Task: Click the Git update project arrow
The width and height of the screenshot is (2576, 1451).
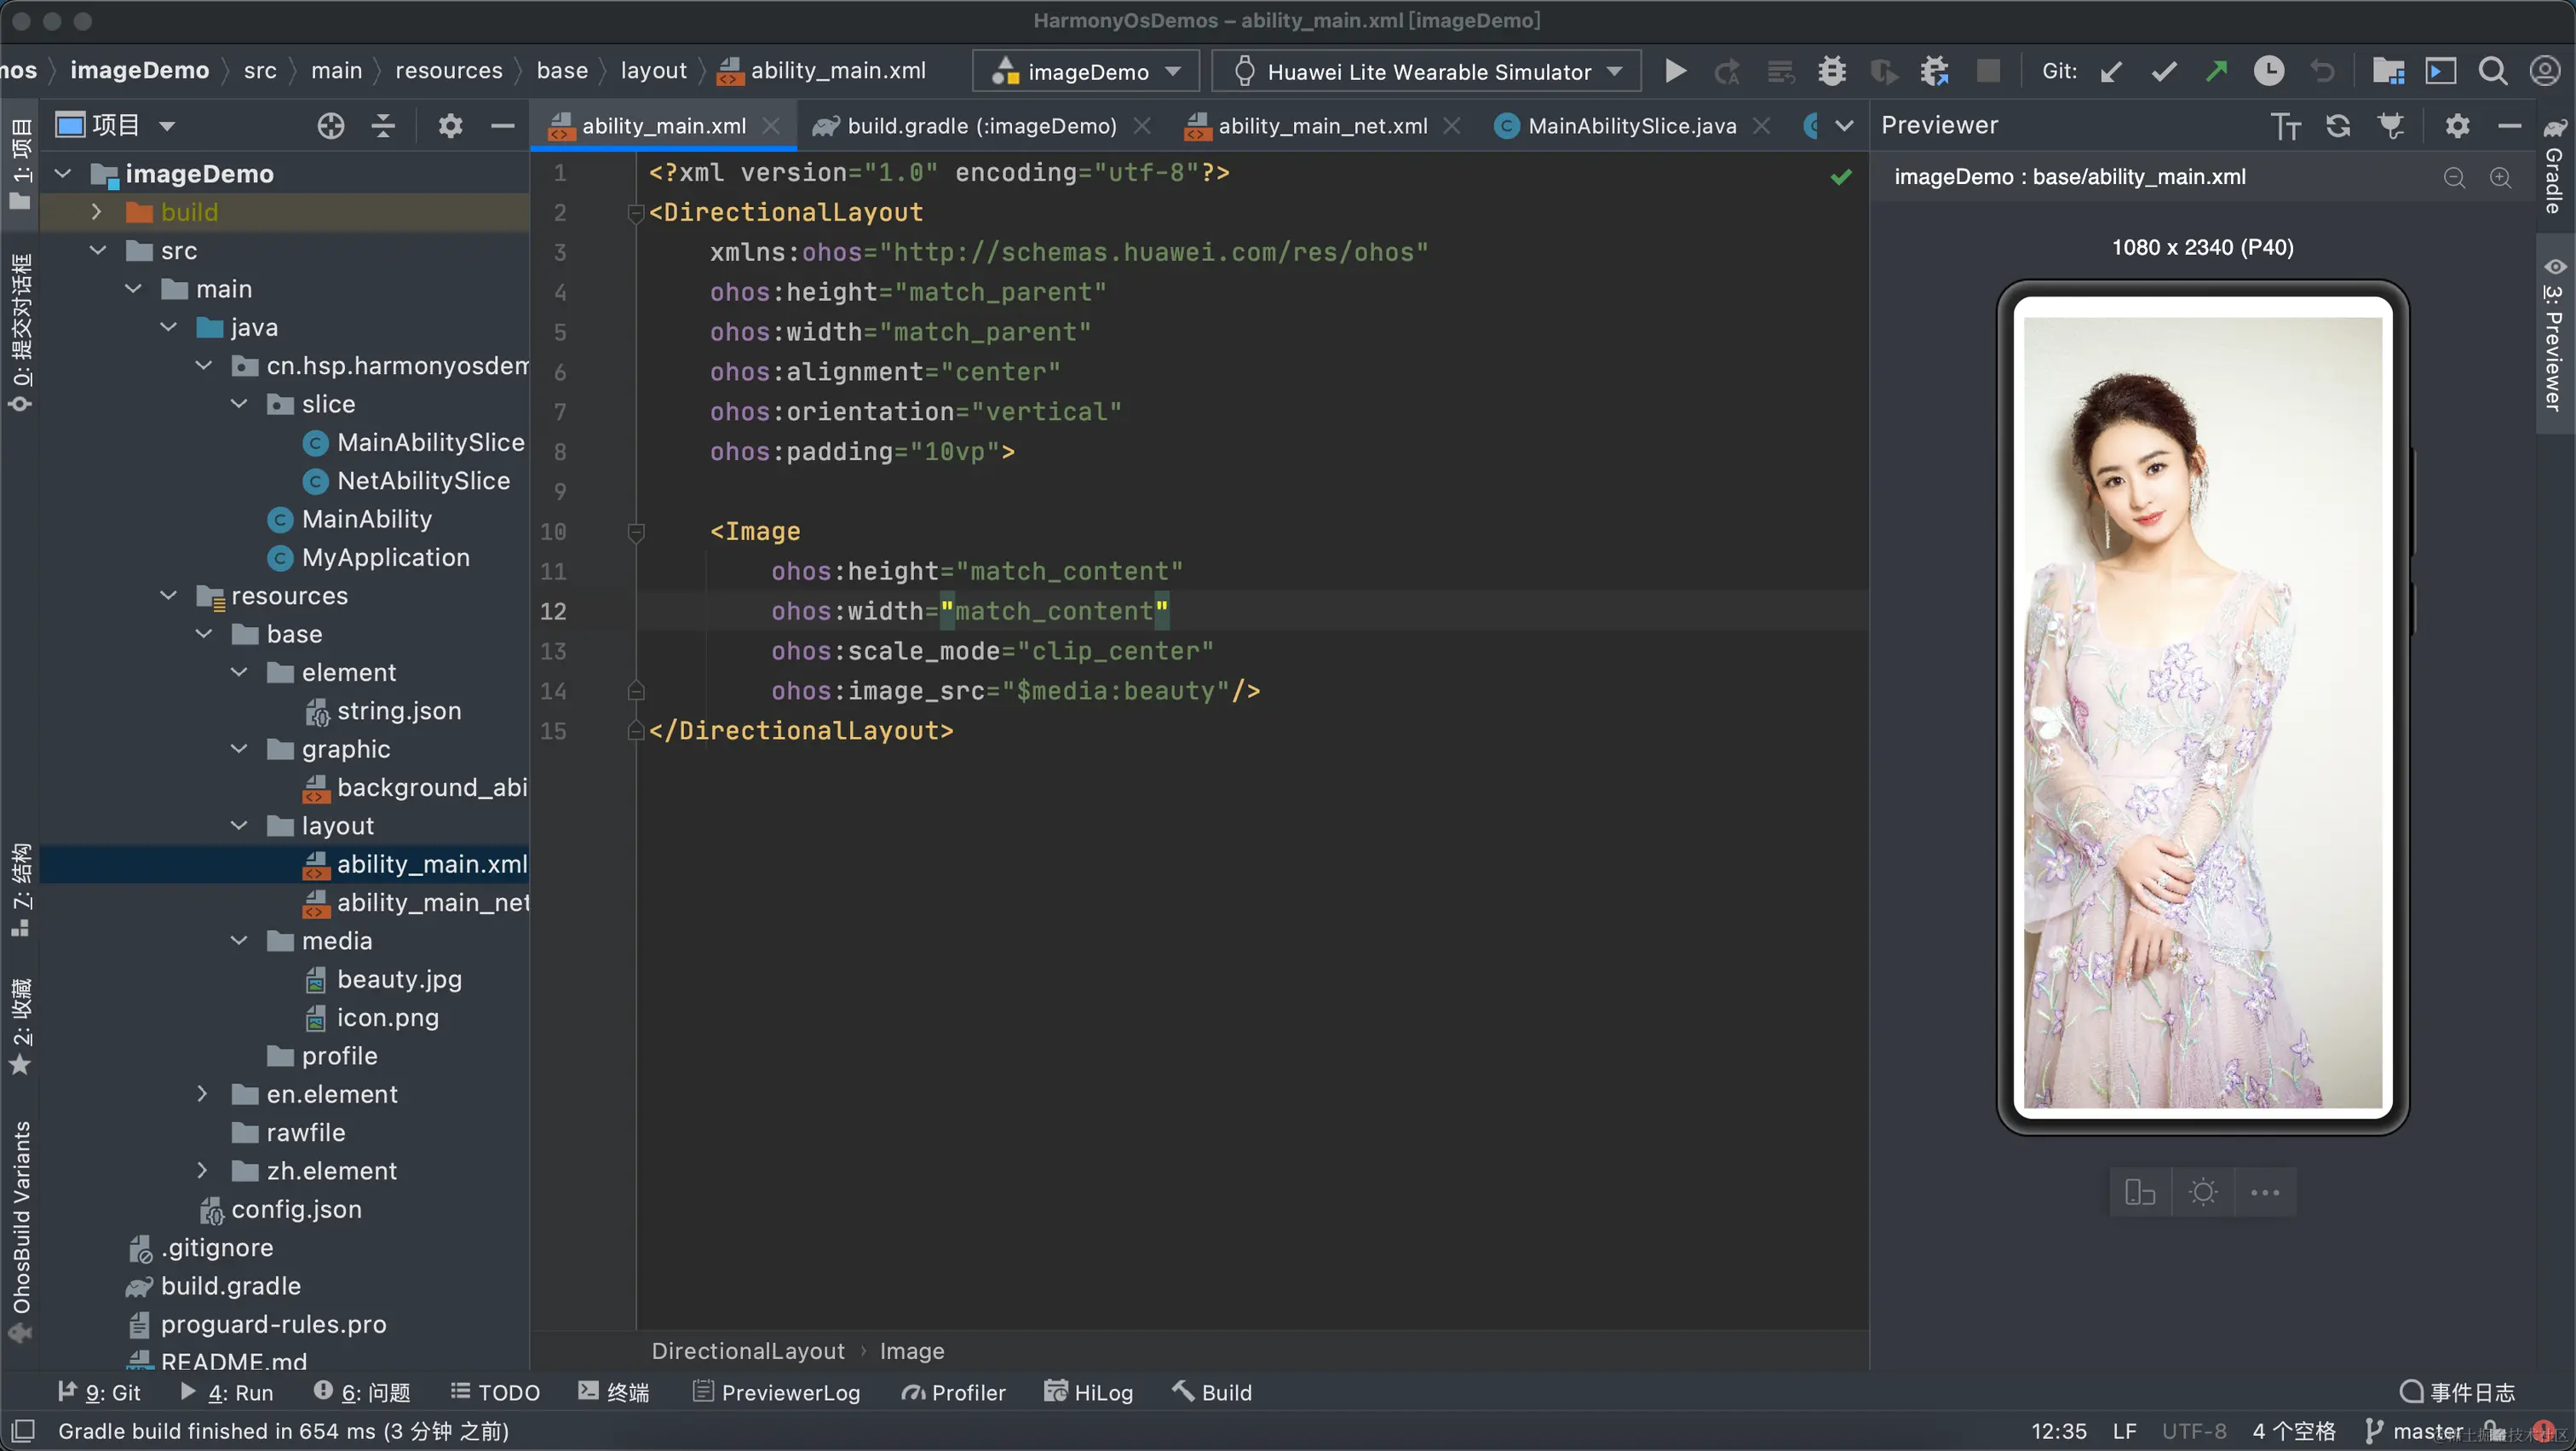Action: [2111, 71]
